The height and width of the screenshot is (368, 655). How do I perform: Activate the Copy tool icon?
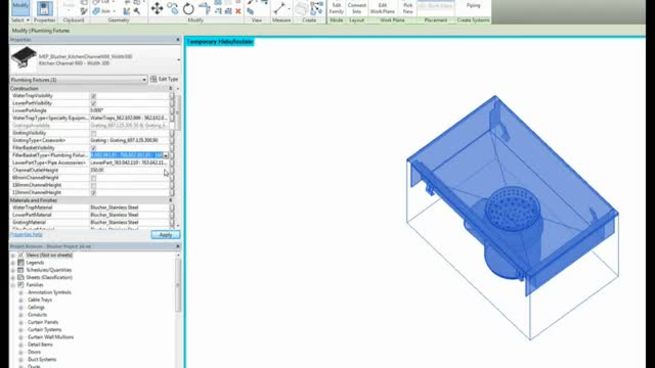click(173, 8)
